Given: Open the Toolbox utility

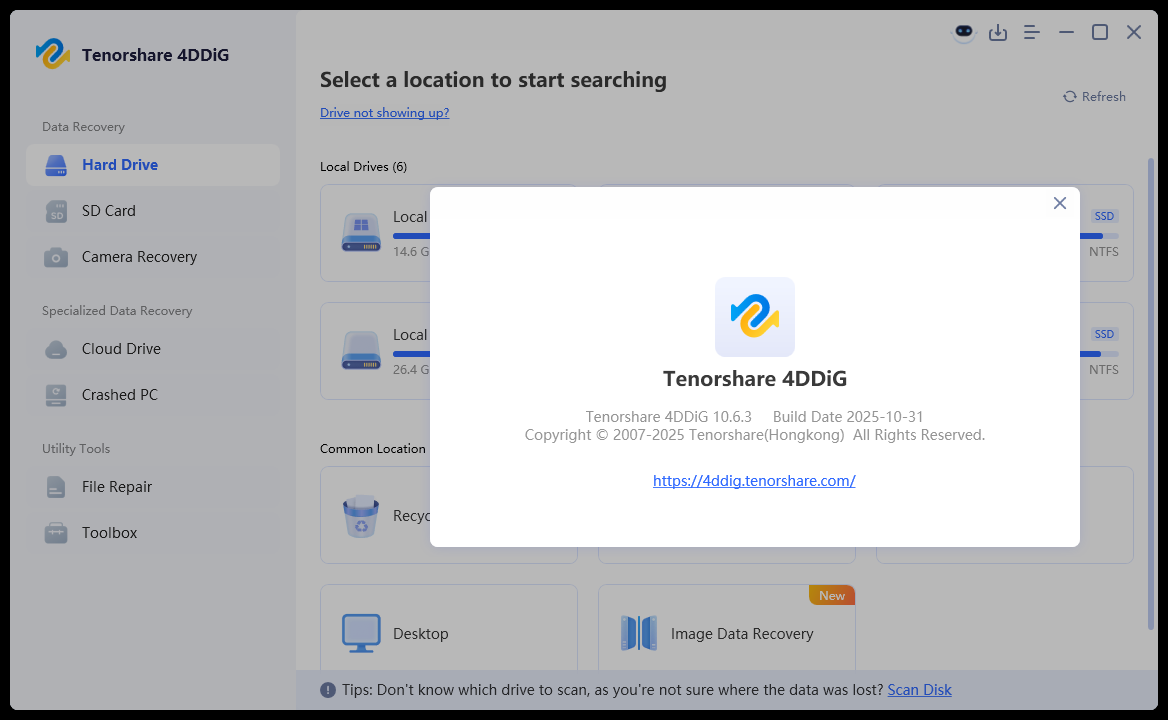Looking at the screenshot, I should point(153,533).
